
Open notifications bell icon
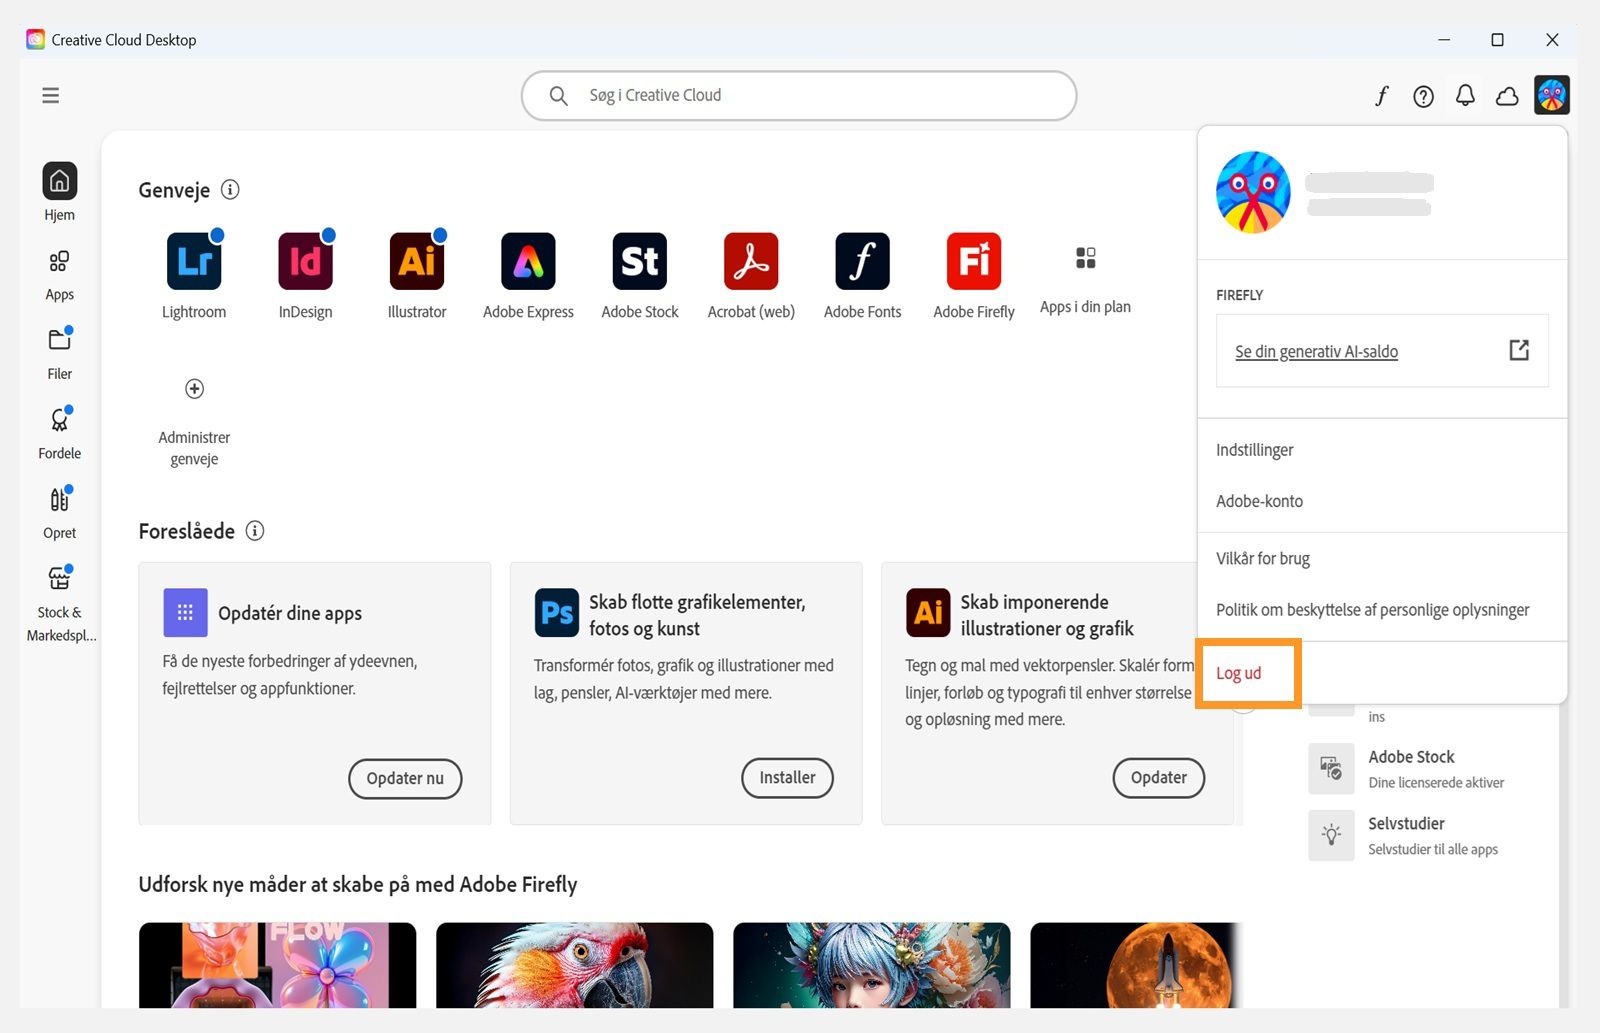click(1465, 96)
